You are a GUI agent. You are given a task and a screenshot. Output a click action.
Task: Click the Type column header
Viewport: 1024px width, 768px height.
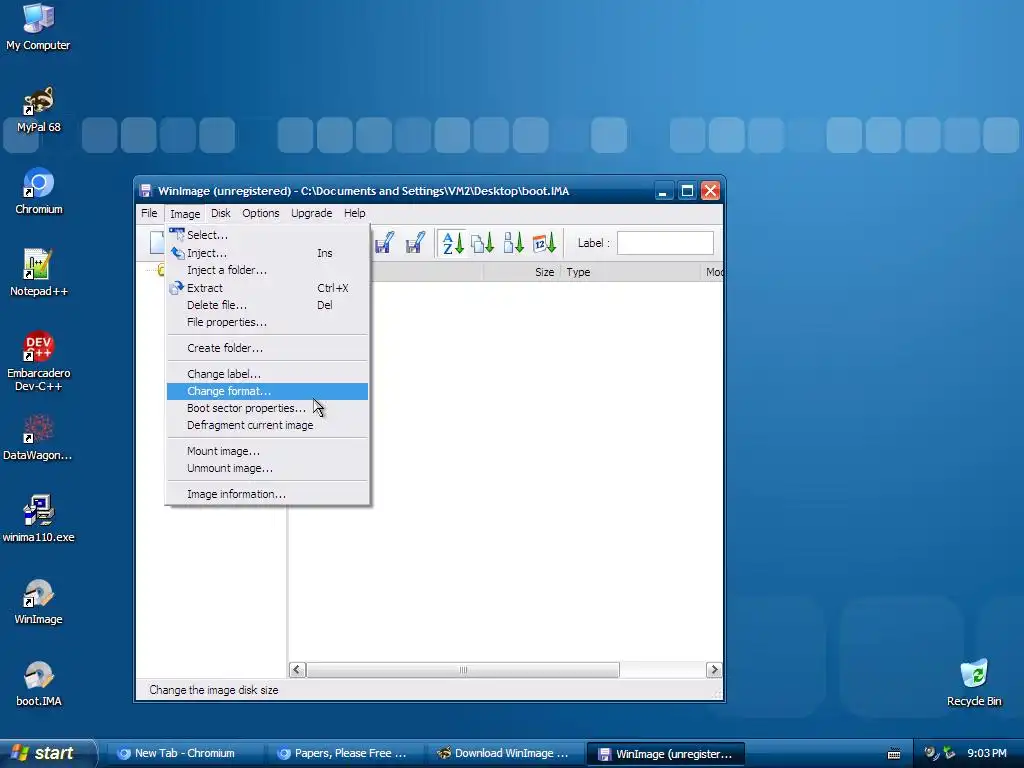tap(631, 272)
